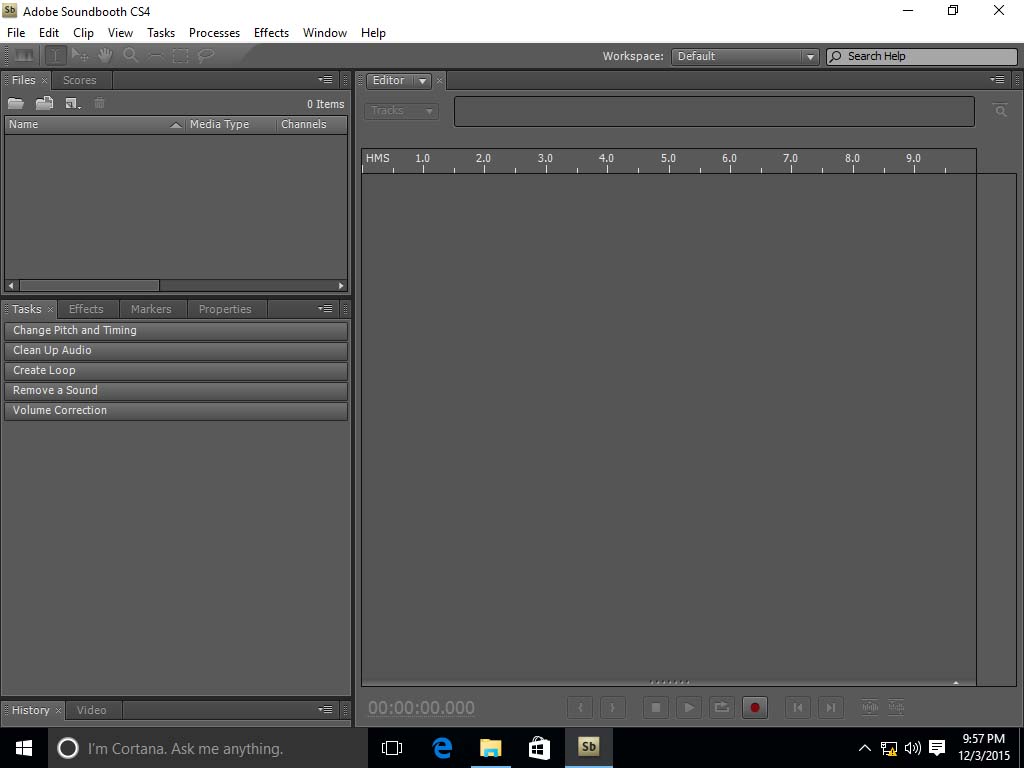The height and width of the screenshot is (768, 1024).
Task: Select the Rectangular Marquee tool
Action: tap(180, 56)
